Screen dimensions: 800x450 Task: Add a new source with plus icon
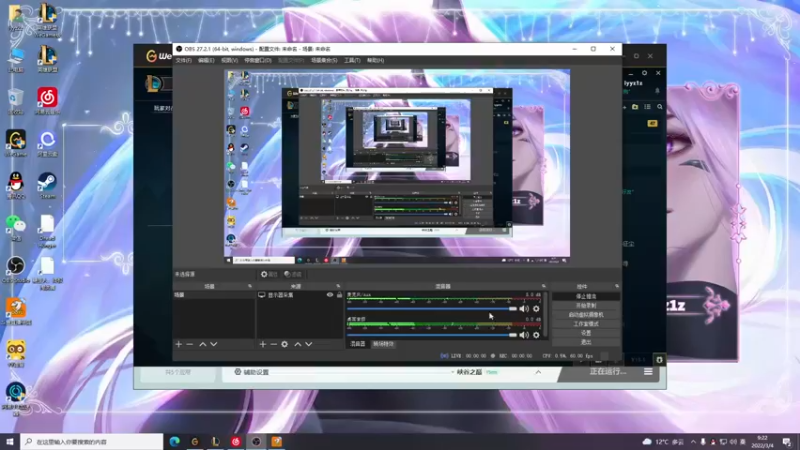coord(263,344)
